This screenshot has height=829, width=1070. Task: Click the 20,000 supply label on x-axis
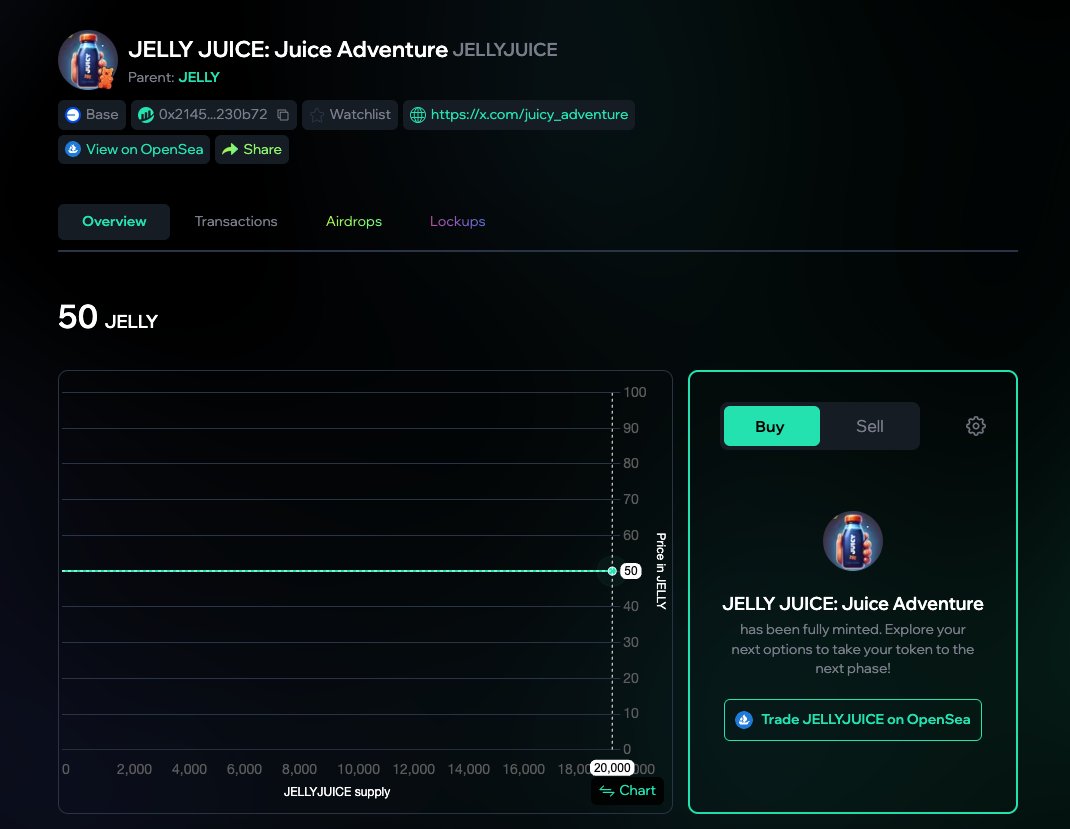point(612,768)
